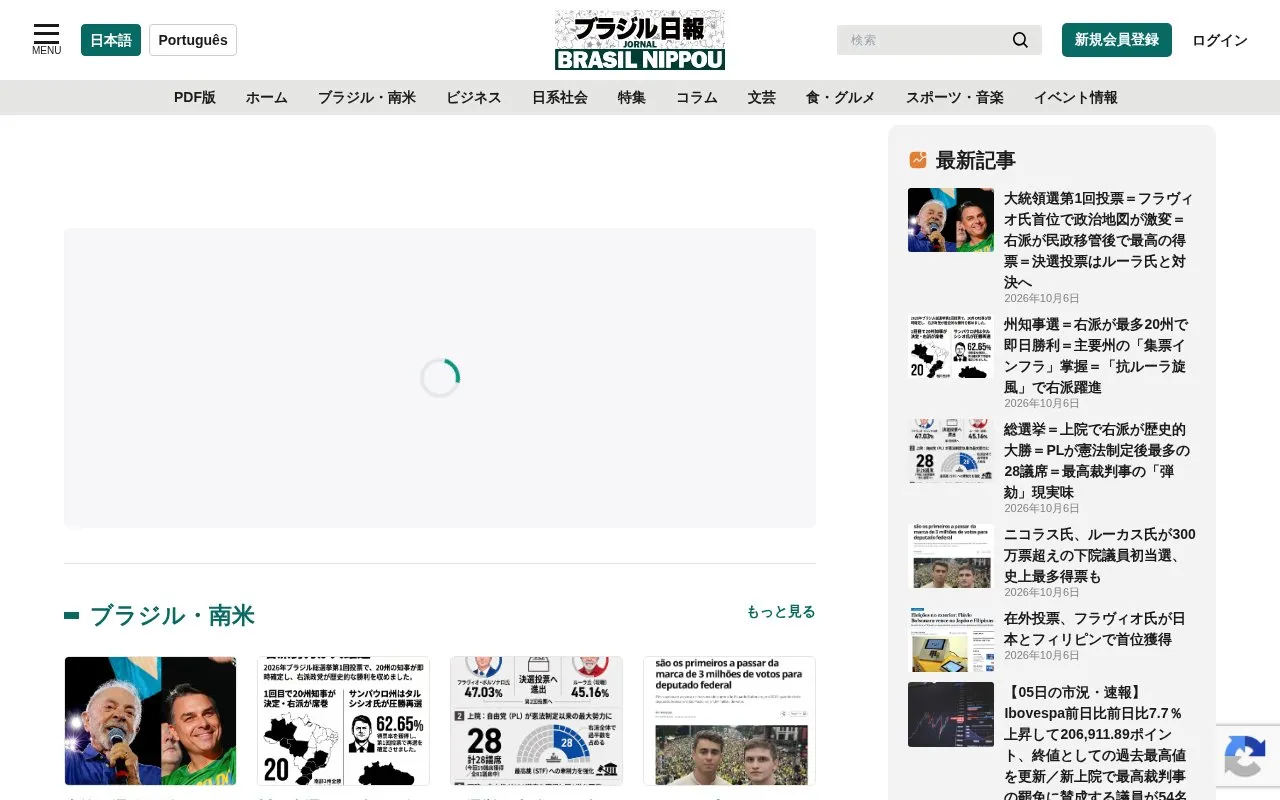The height and width of the screenshot is (800, 1280).
Task: Open 文芸 navigation item
Action: [762, 97]
